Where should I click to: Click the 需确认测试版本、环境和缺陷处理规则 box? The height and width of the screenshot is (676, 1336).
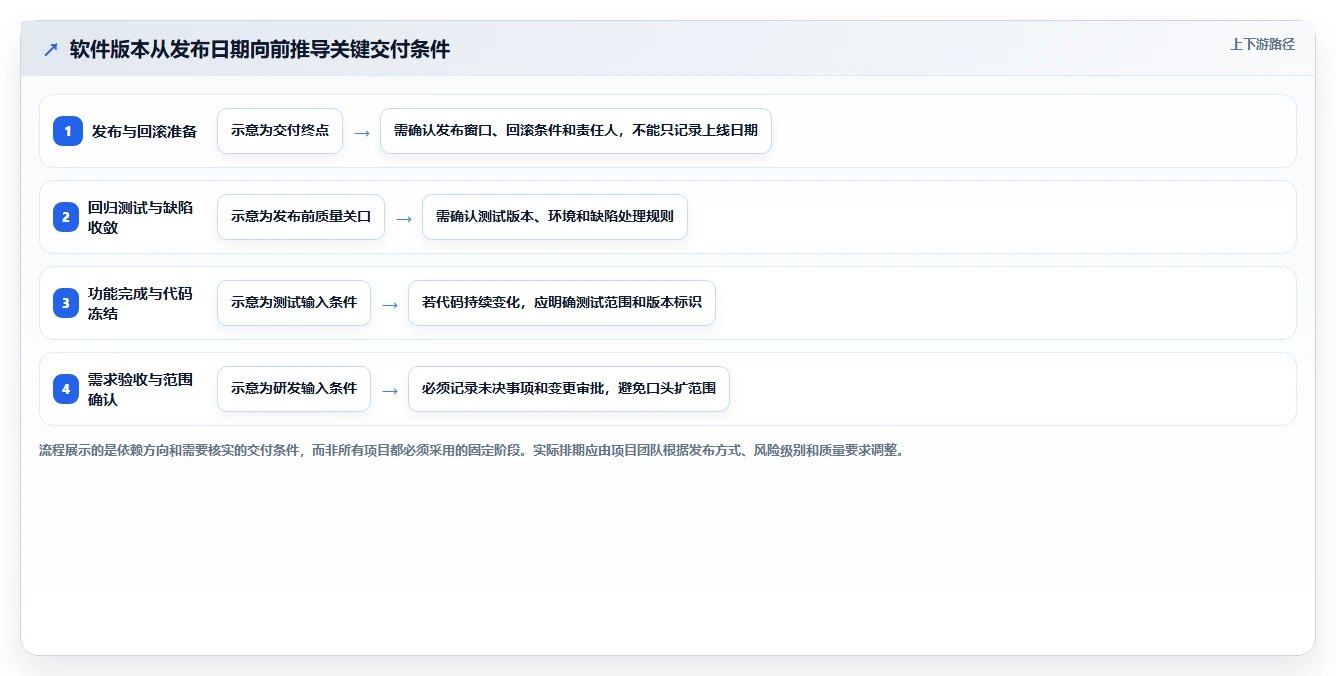coord(555,217)
